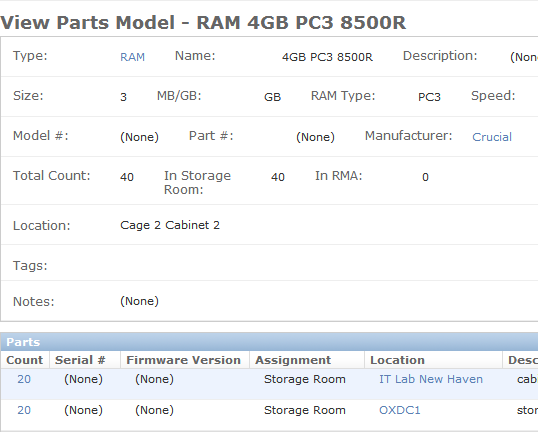The height and width of the screenshot is (432, 538).
Task: Open the Crucial manufacturer link
Action: click(492, 137)
